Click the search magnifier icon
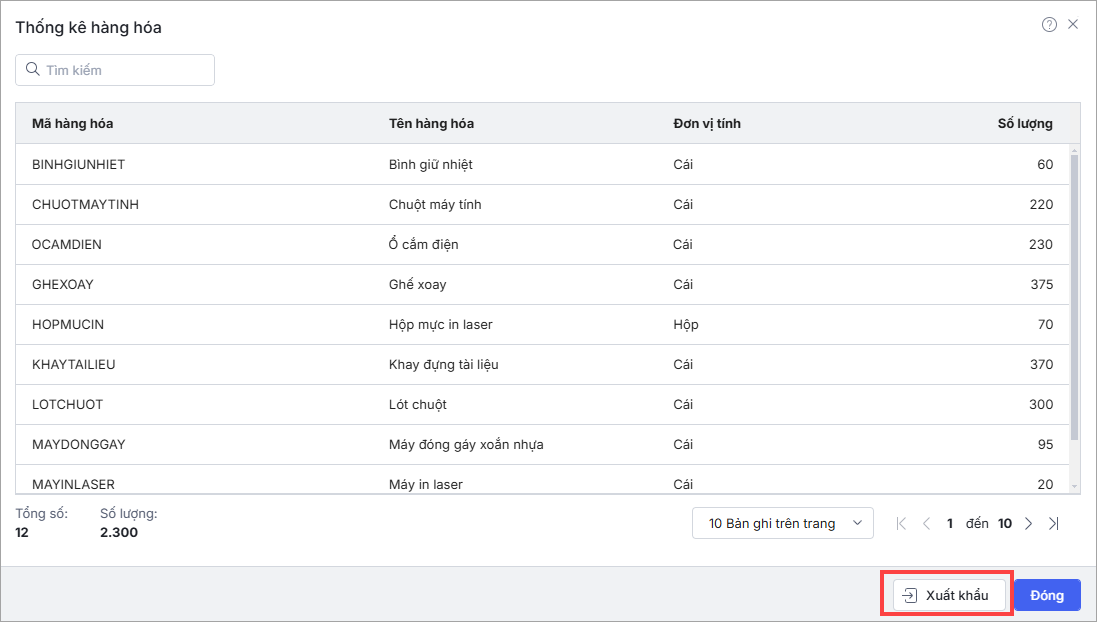Screen dimensions: 1097x622 point(32,70)
